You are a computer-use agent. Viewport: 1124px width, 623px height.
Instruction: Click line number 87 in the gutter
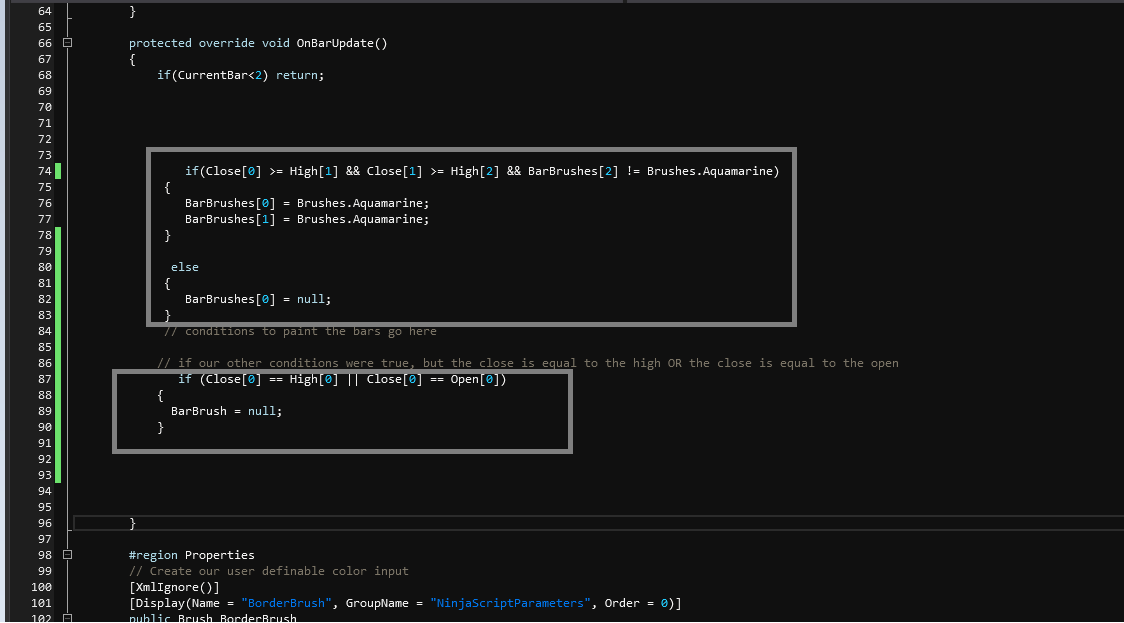coord(44,379)
